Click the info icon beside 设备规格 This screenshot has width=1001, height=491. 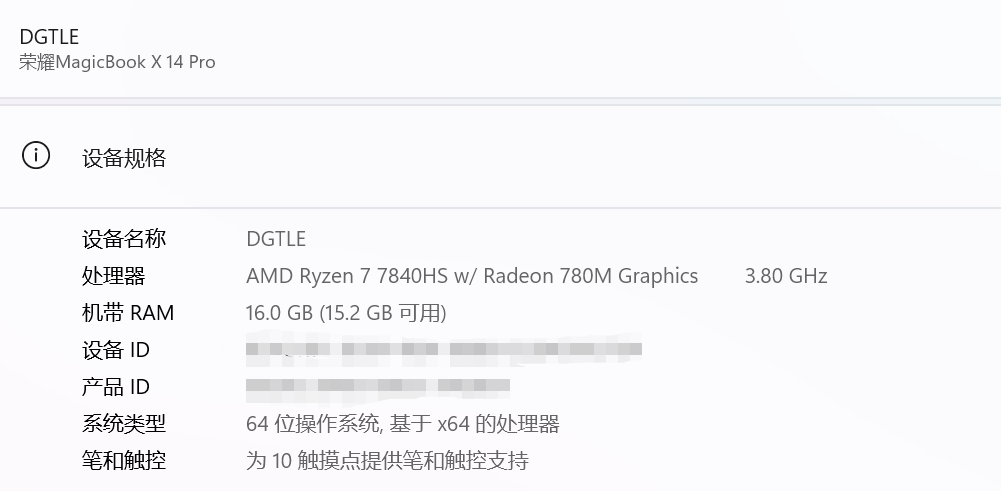click(36, 156)
